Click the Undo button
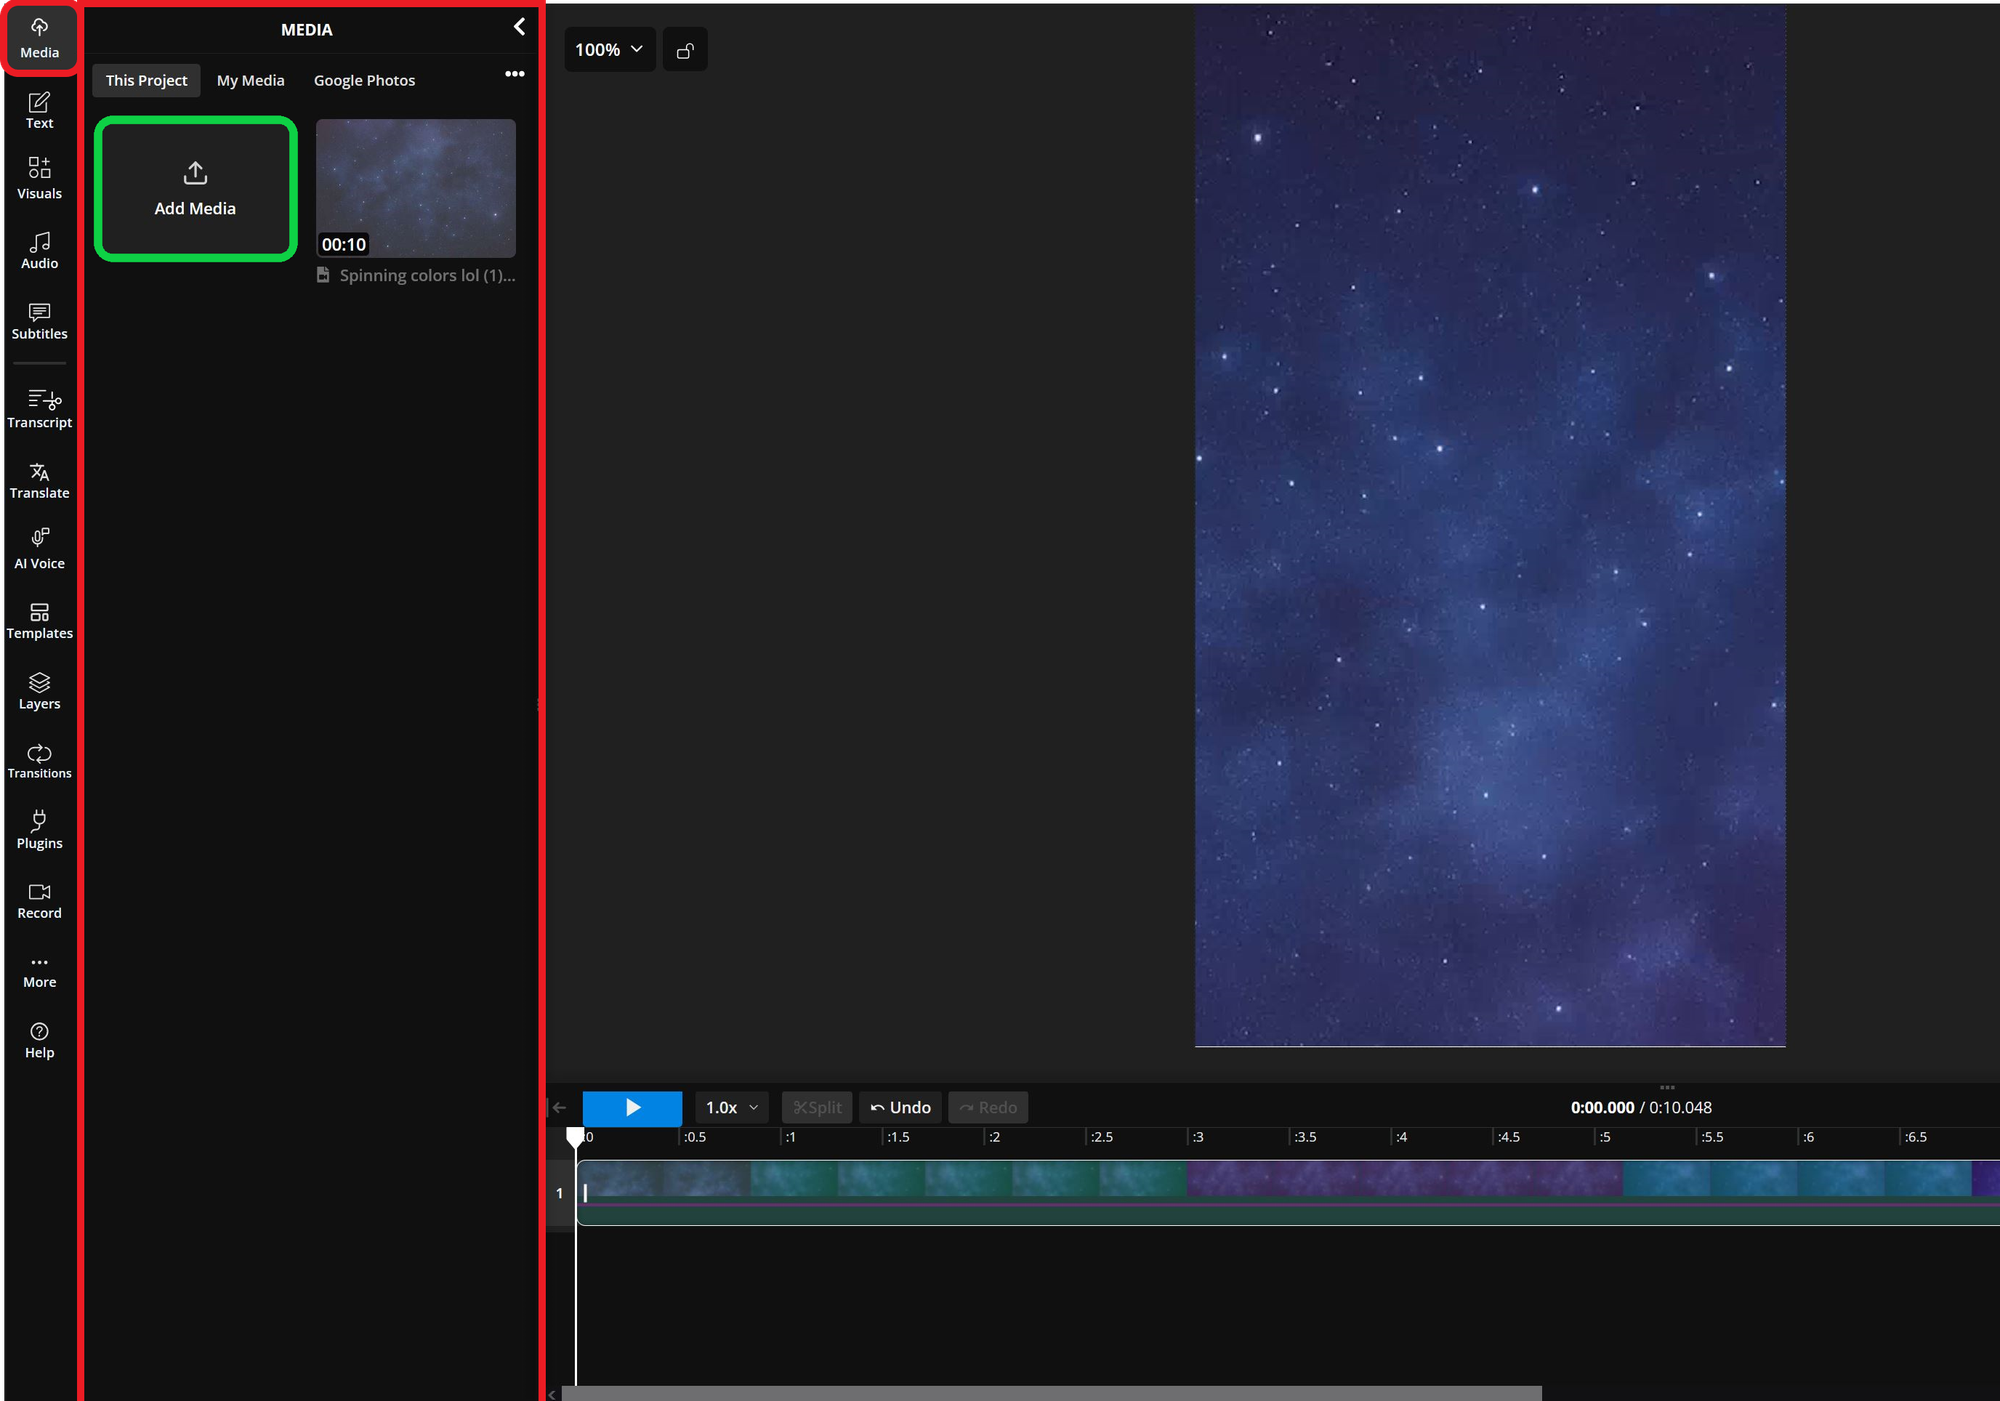The height and width of the screenshot is (1401, 2000). click(x=900, y=1107)
